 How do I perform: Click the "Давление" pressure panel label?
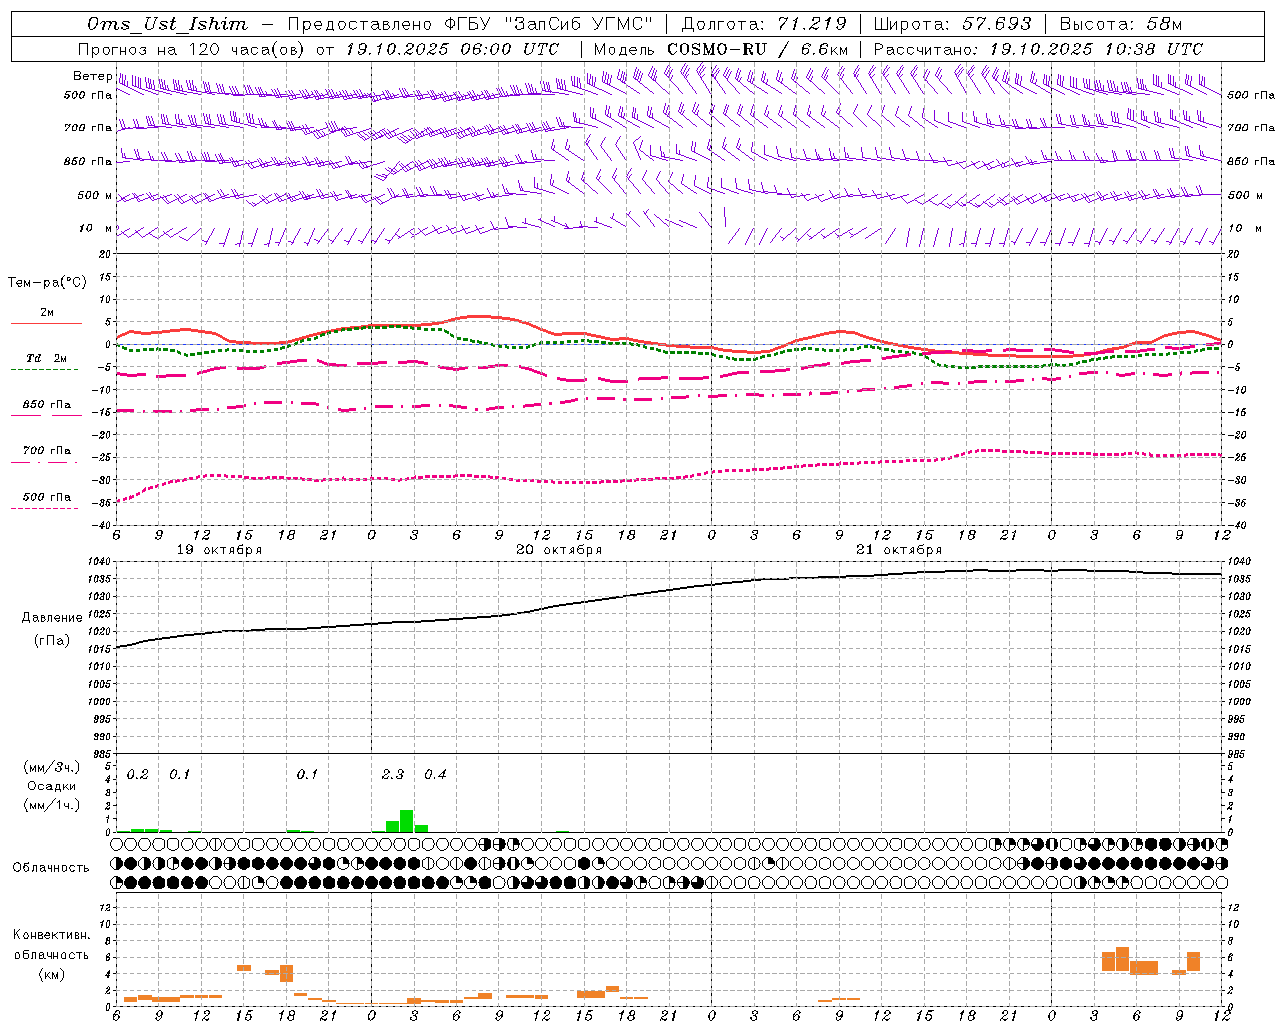pos(52,618)
